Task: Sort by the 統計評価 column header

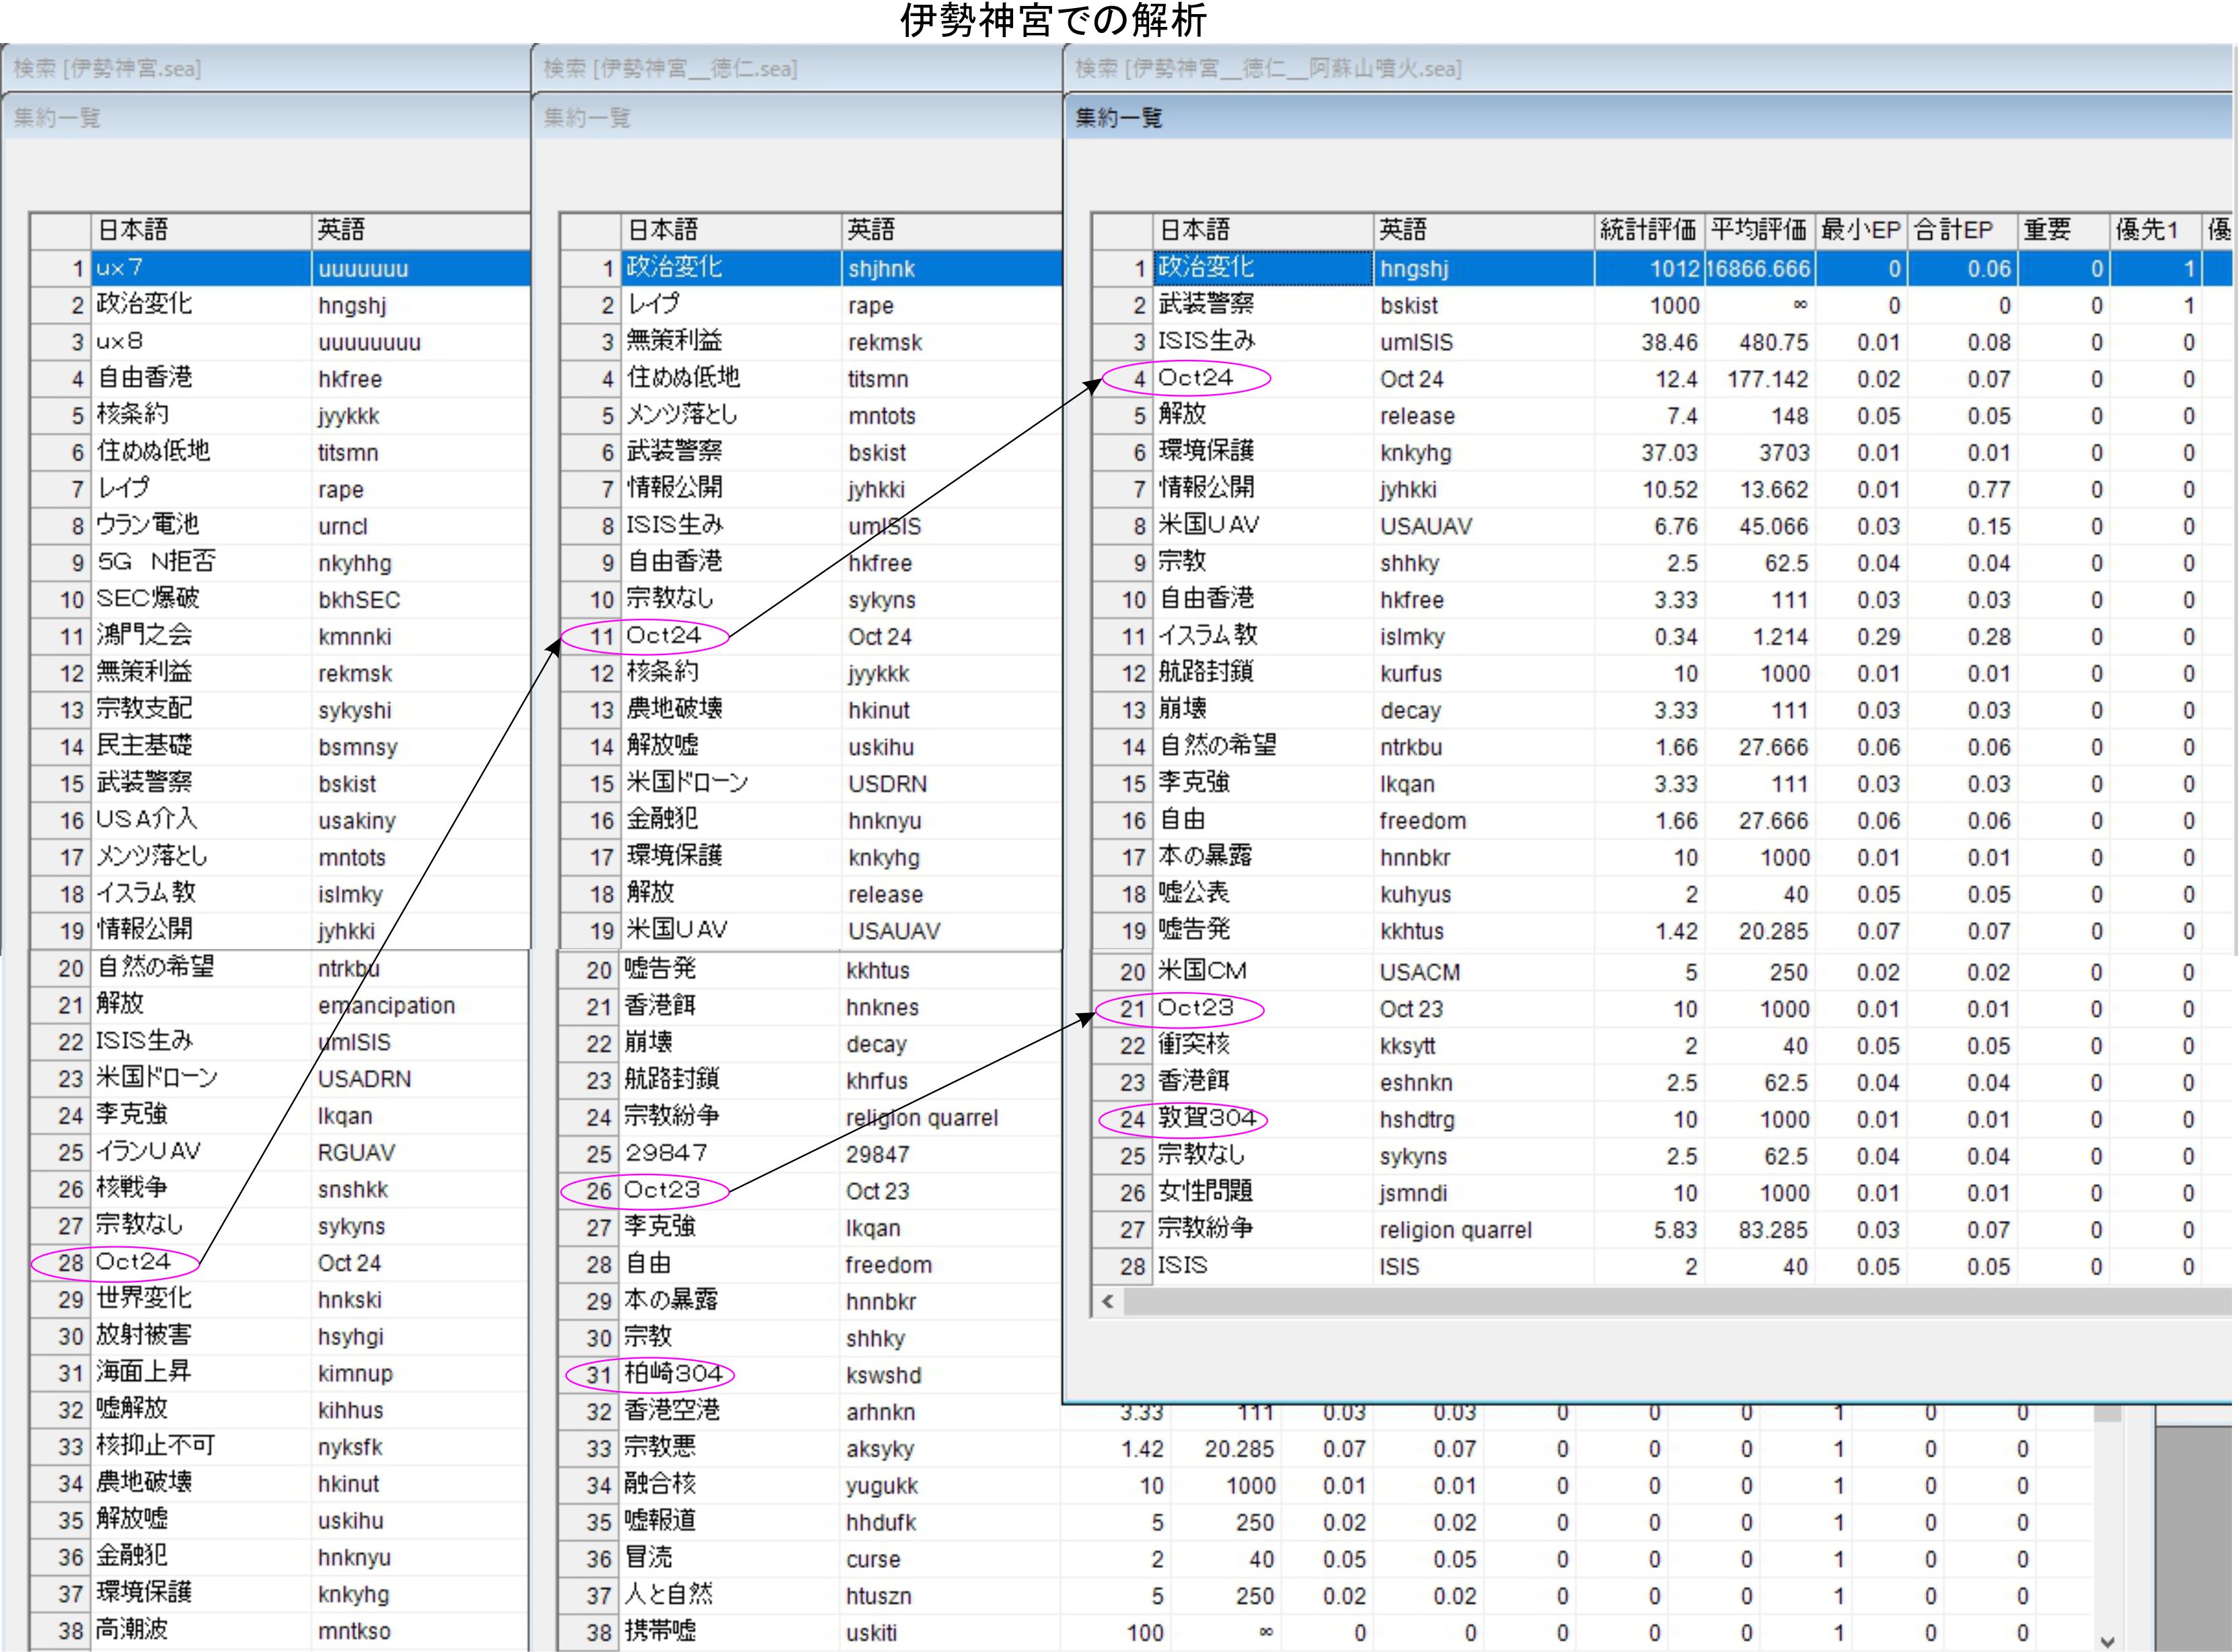Action: (1647, 230)
